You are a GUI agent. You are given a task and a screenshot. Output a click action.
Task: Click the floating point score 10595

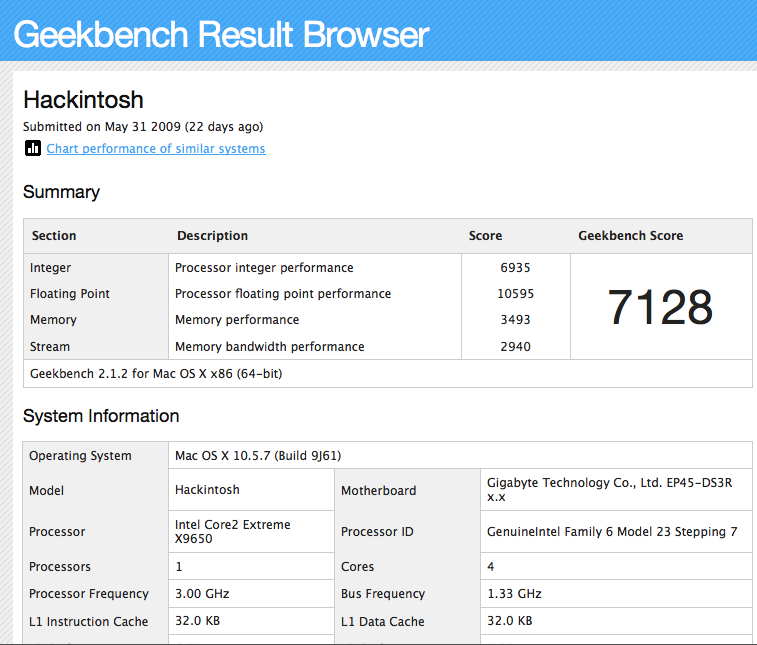pyautogui.click(x=515, y=294)
